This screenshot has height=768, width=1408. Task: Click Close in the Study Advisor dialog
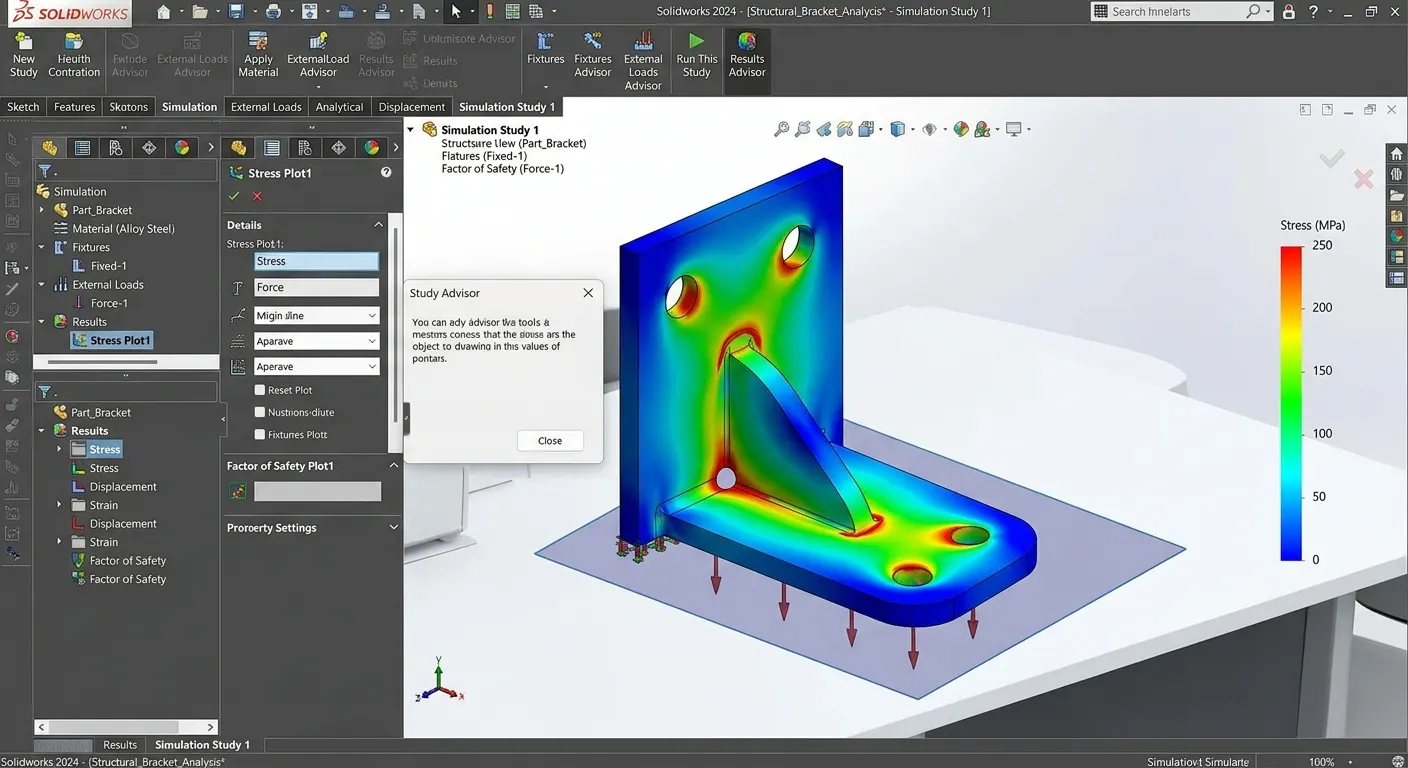550,440
